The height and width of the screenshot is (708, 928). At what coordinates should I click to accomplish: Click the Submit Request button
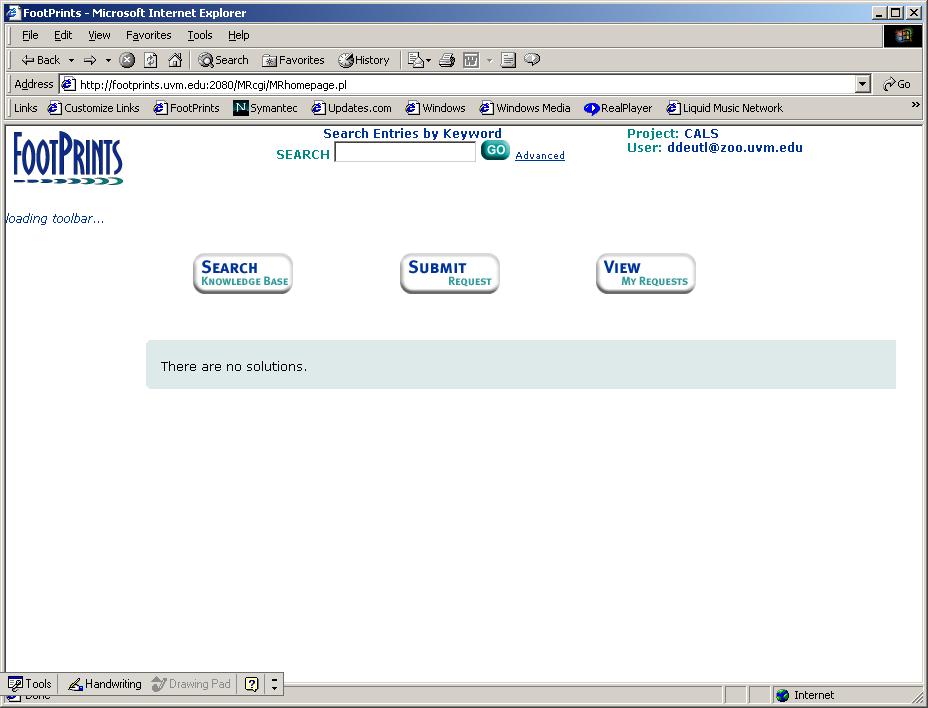coord(449,274)
